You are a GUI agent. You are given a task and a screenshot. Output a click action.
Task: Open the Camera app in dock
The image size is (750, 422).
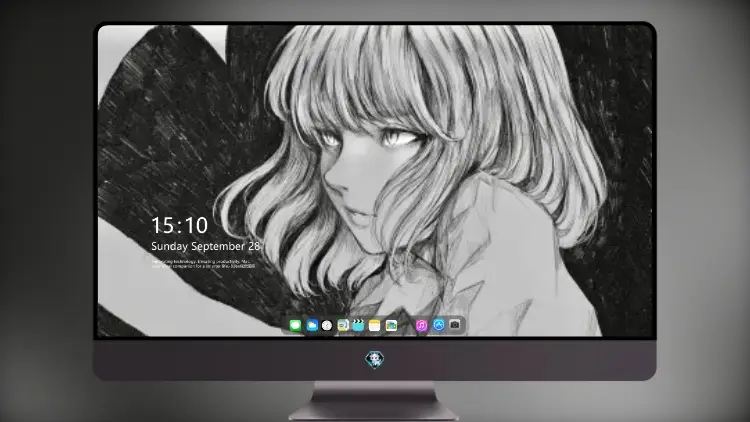tap(455, 325)
